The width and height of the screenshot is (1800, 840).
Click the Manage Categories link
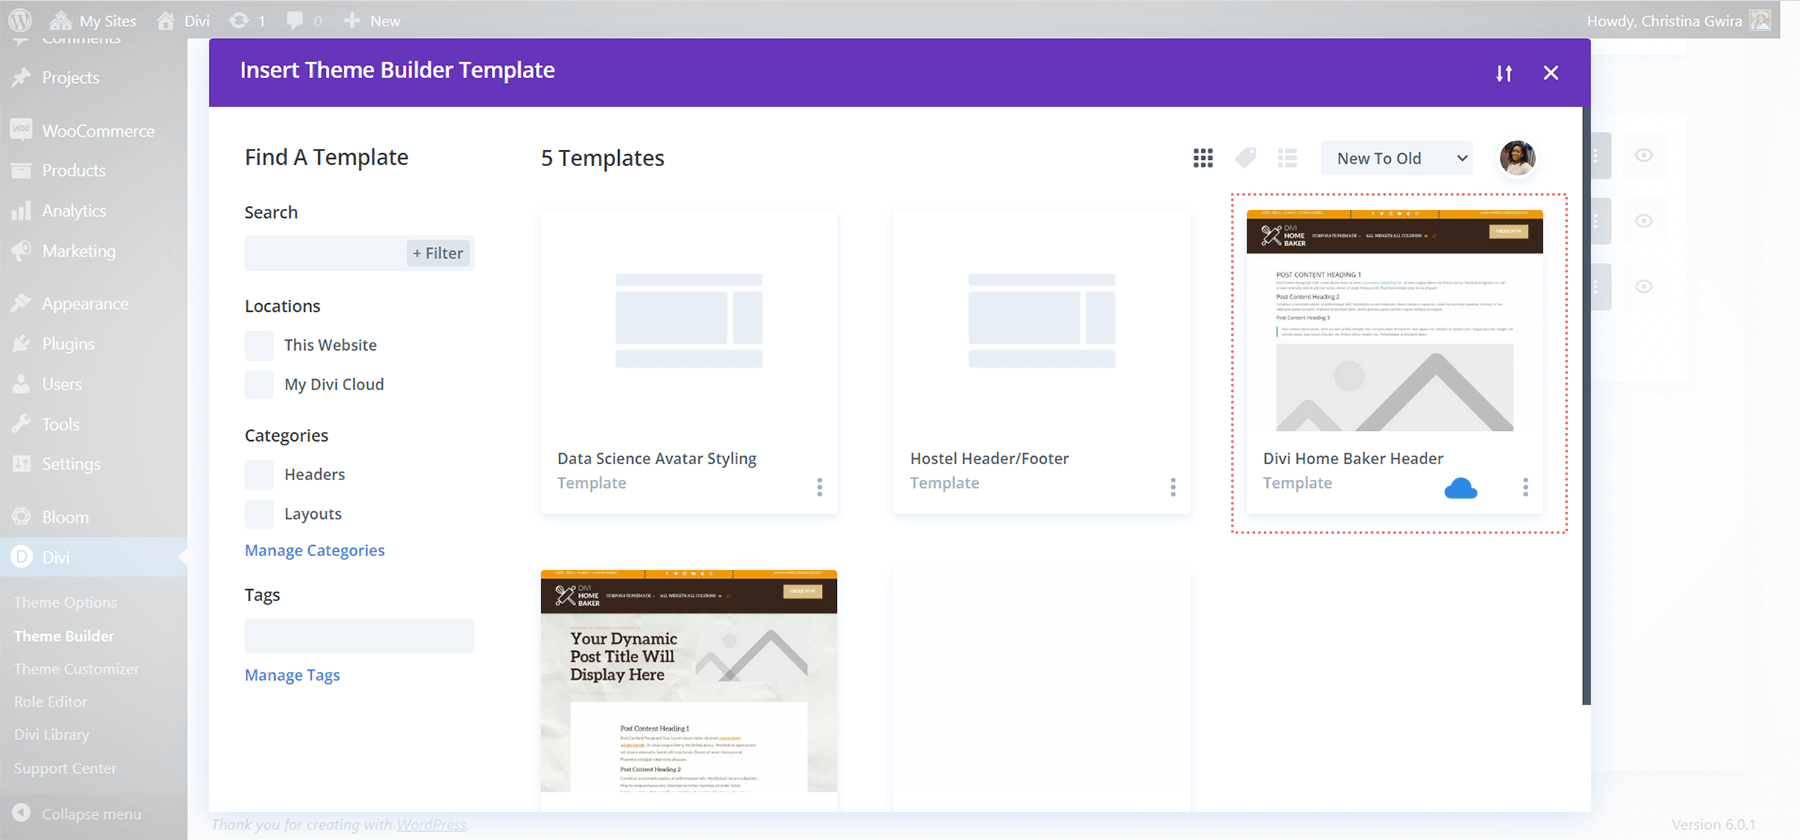(x=315, y=551)
